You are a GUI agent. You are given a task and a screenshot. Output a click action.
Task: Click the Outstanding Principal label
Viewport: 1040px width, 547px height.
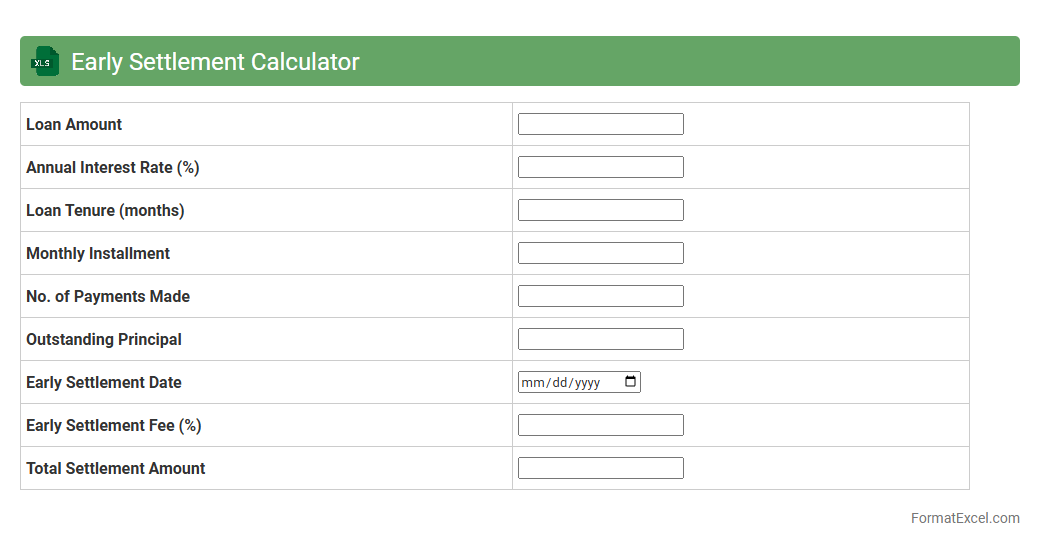tap(104, 339)
